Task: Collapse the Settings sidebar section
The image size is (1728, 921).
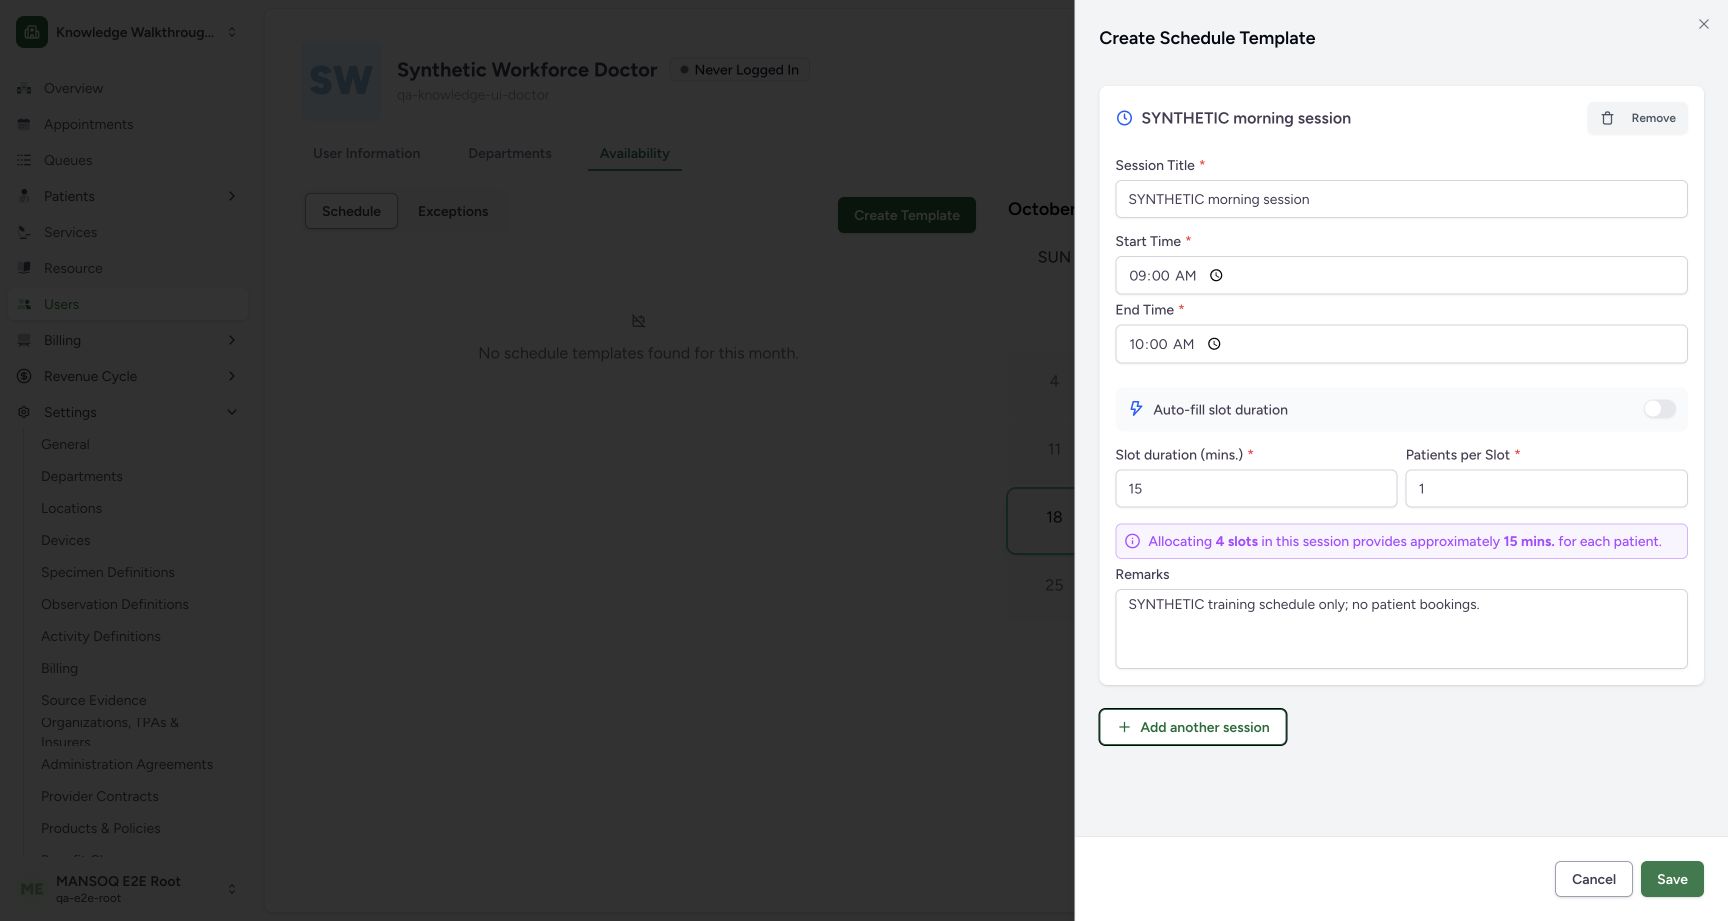Action: pos(232,412)
